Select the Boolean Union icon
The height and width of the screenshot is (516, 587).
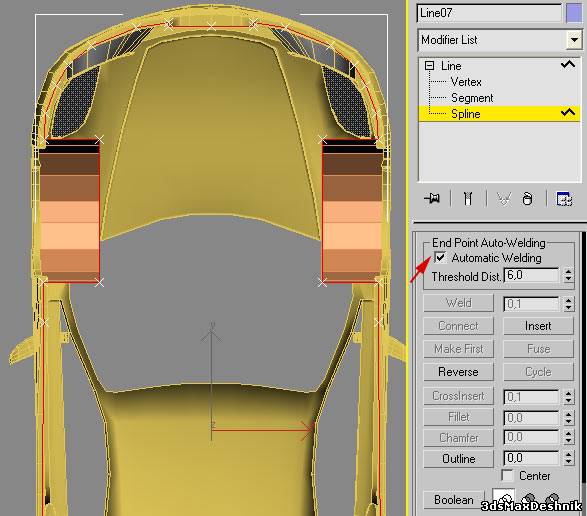pyautogui.click(x=504, y=498)
